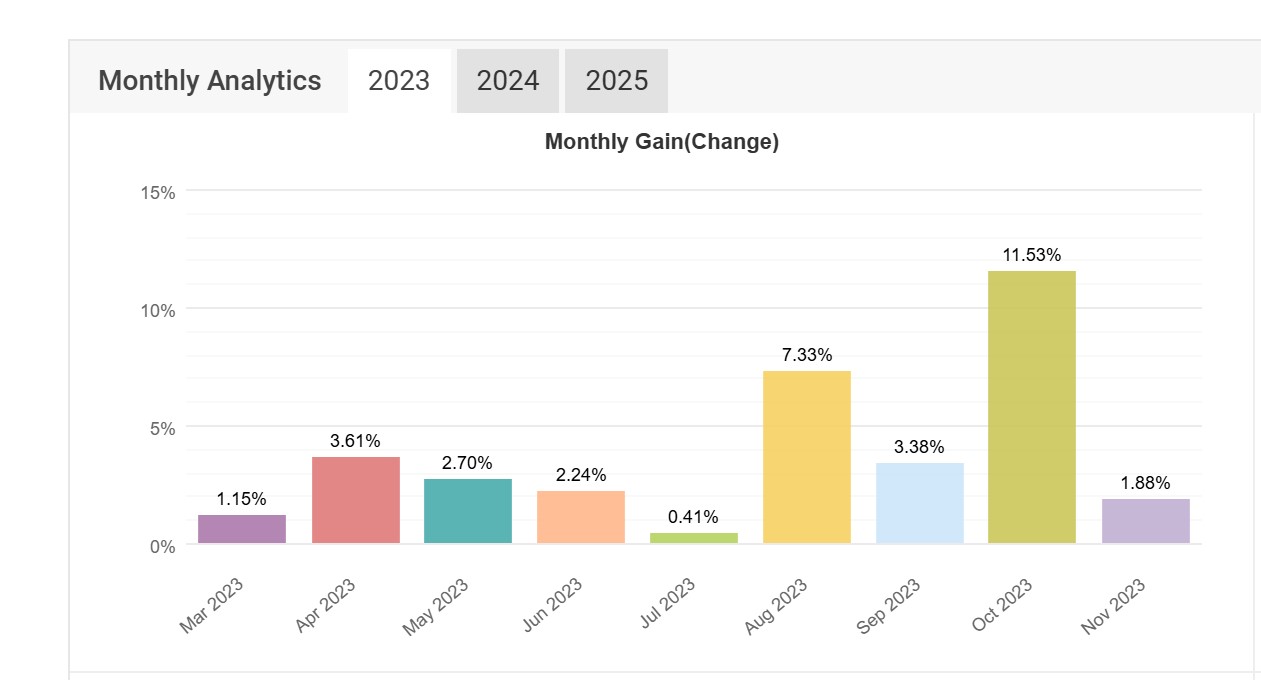Select the Oct 2023 bar showing 11.53%
The height and width of the screenshot is (680, 1261).
[1032, 405]
